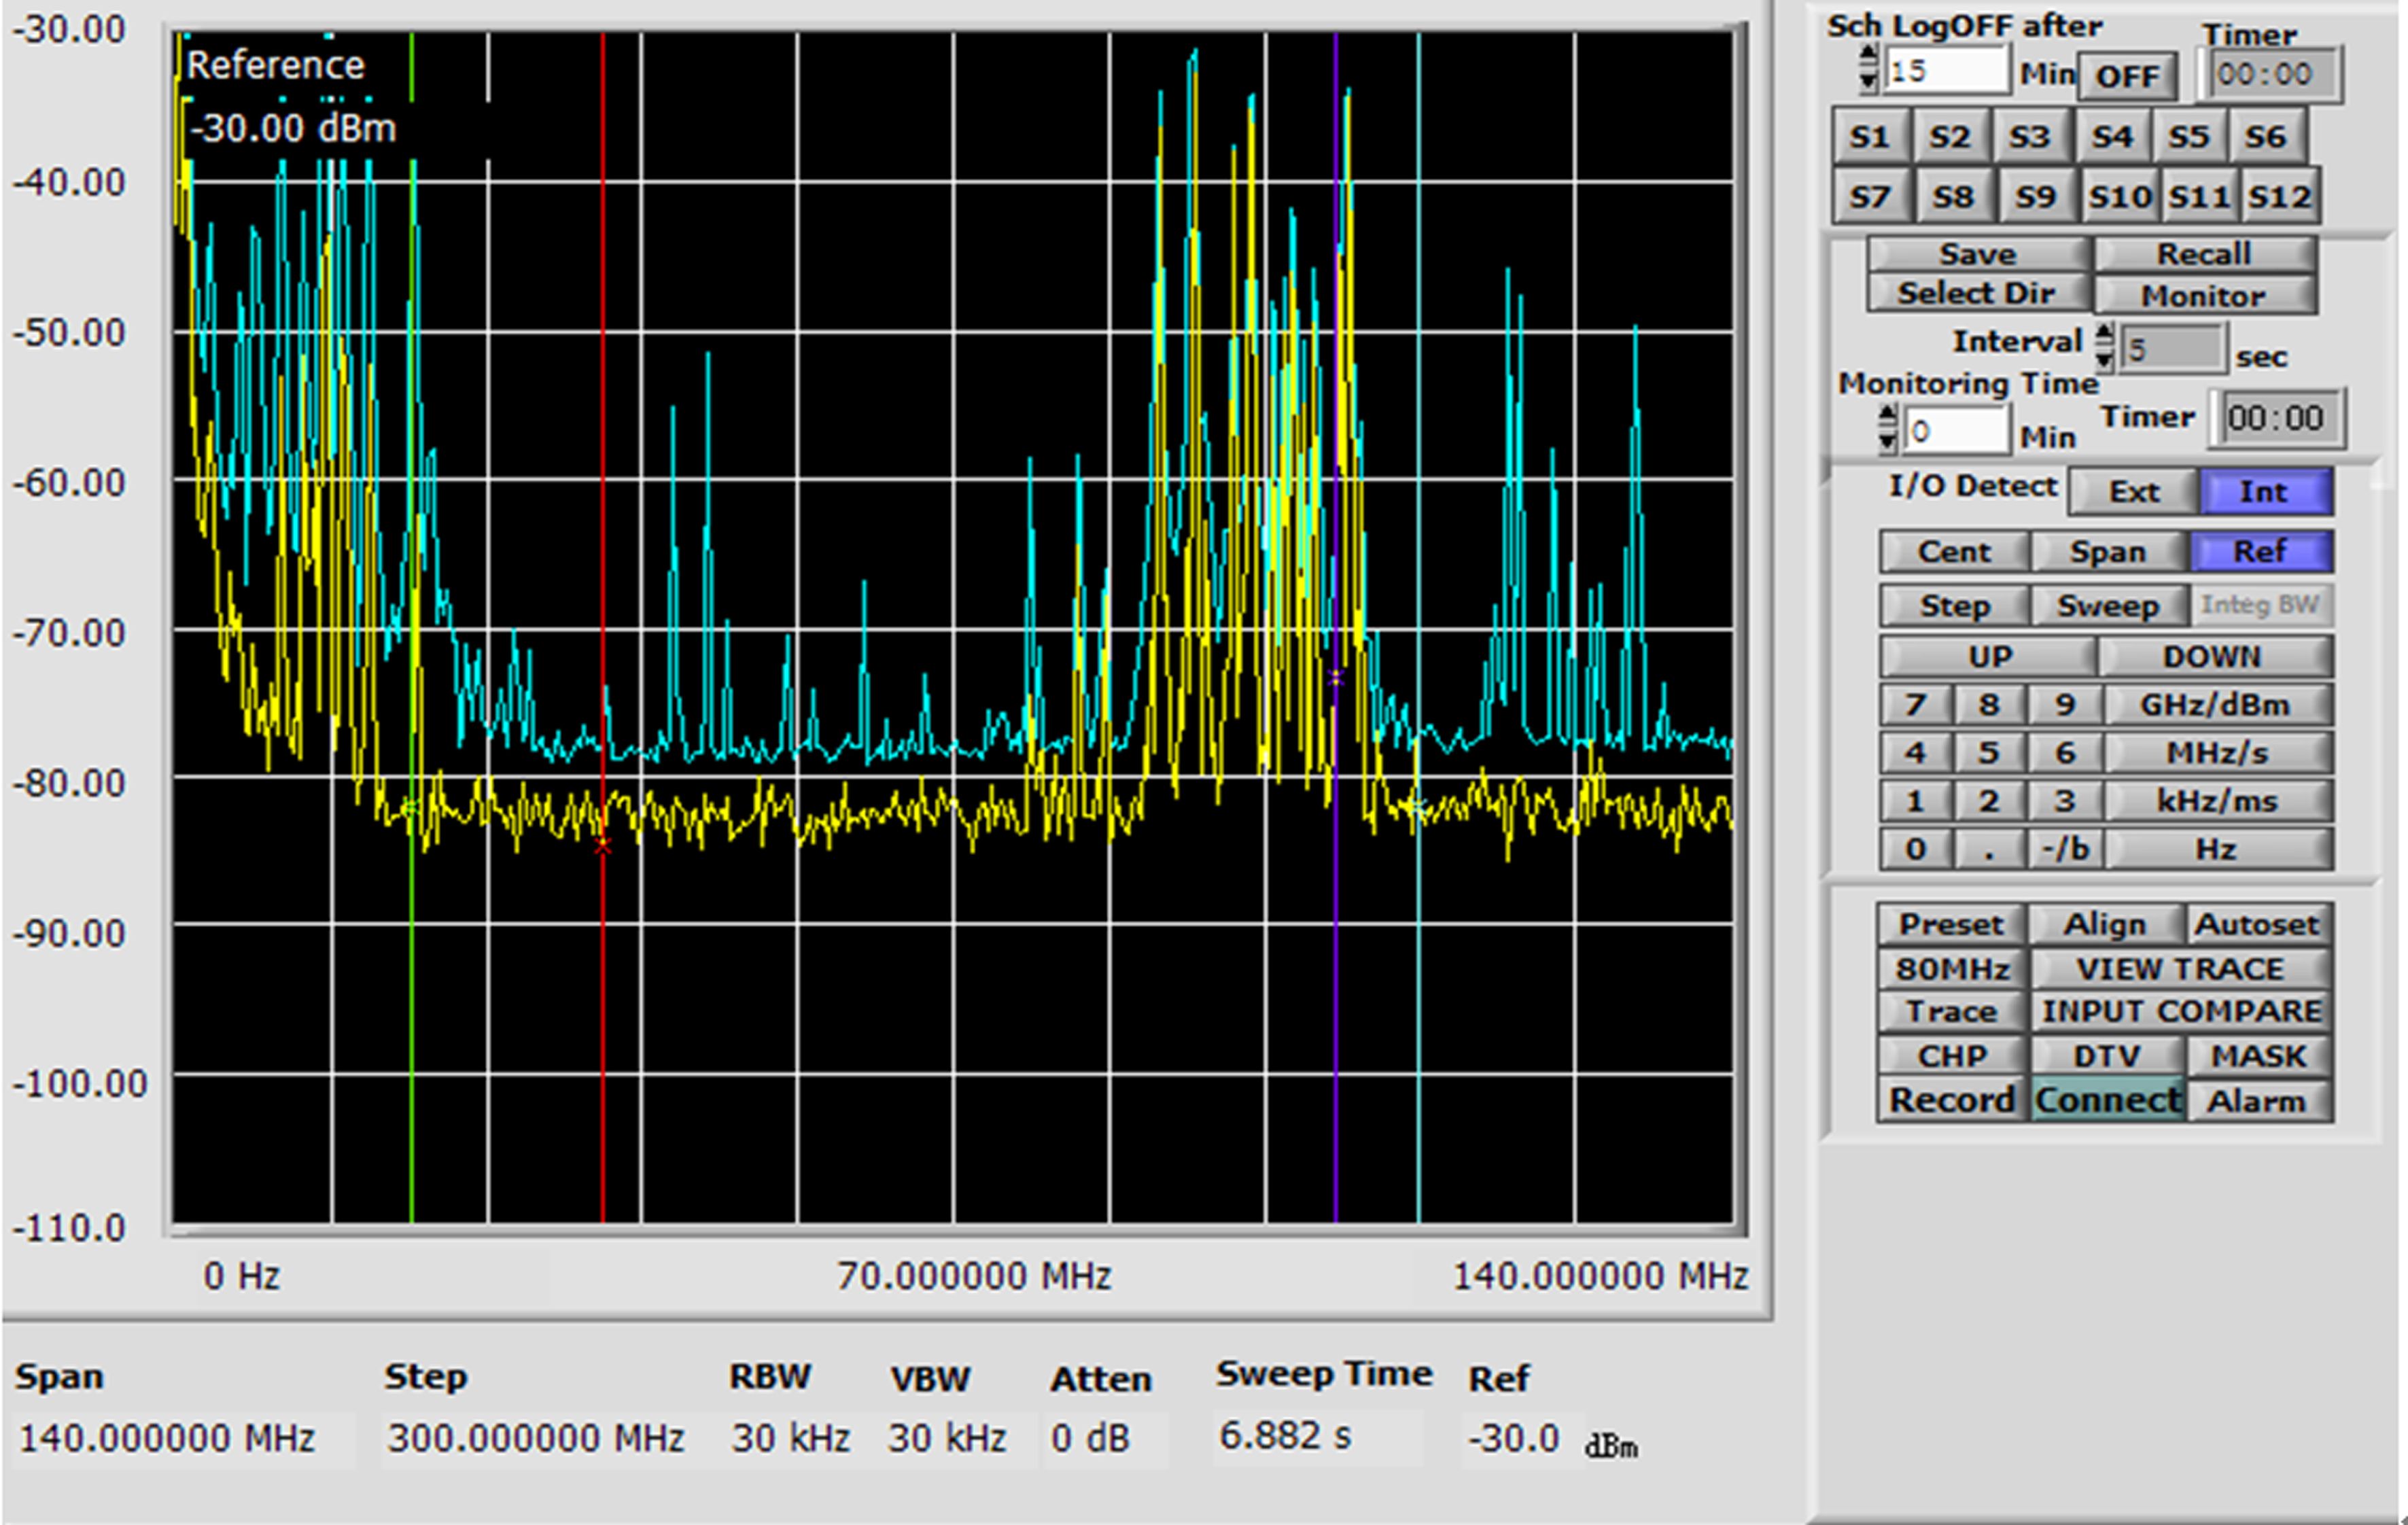Select the Span parameter mode
The height and width of the screenshot is (1525, 2408).
2108,552
